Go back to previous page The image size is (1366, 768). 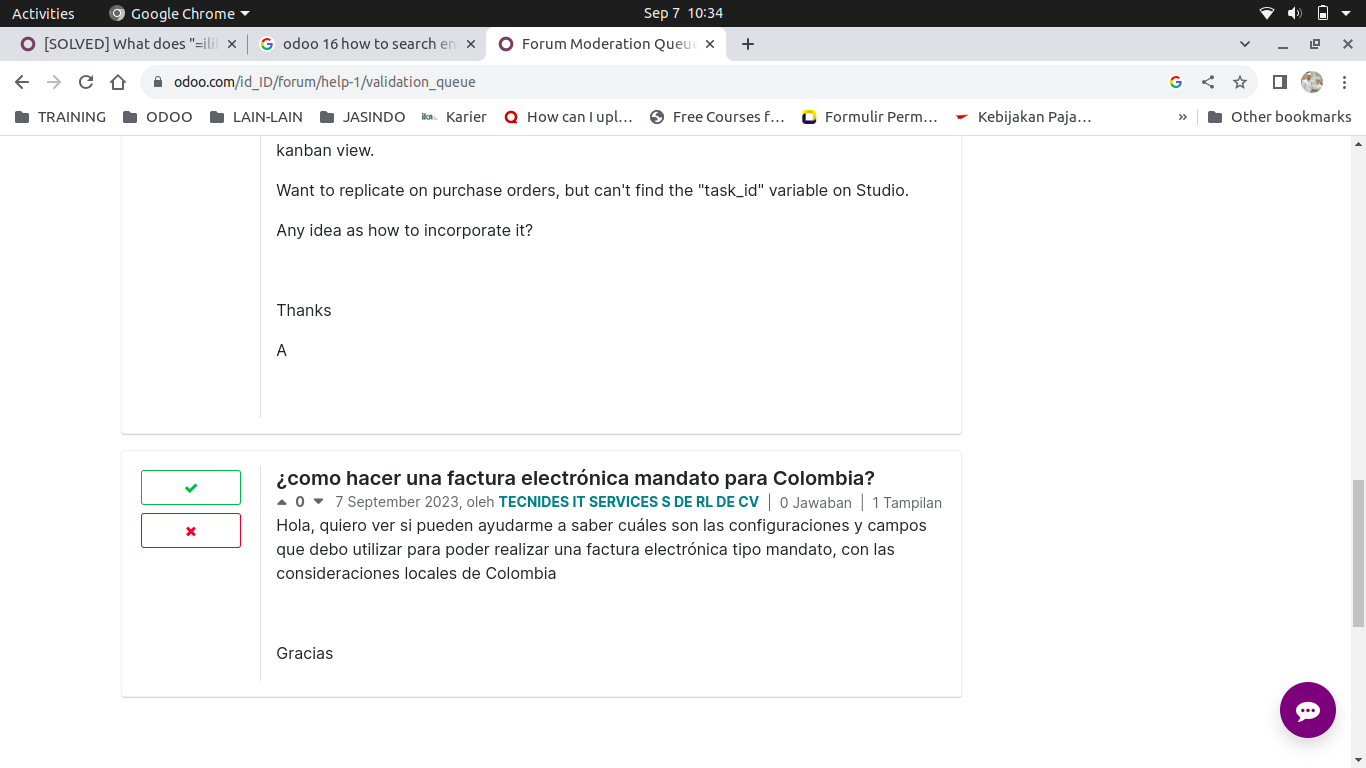click(x=22, y=82)
